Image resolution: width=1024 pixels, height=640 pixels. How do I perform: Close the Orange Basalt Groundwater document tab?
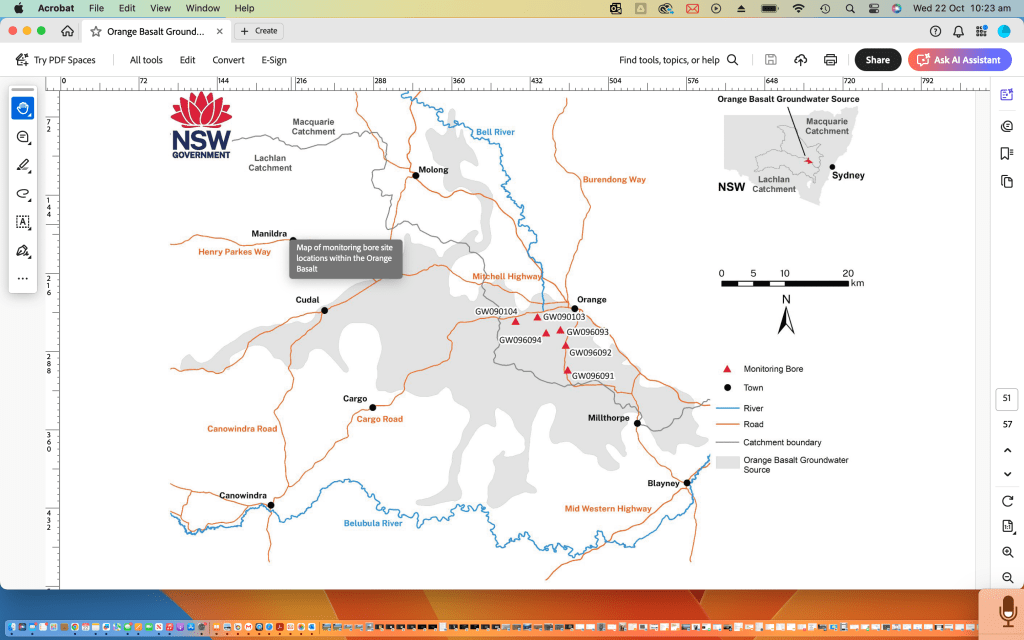pos(224,31)
